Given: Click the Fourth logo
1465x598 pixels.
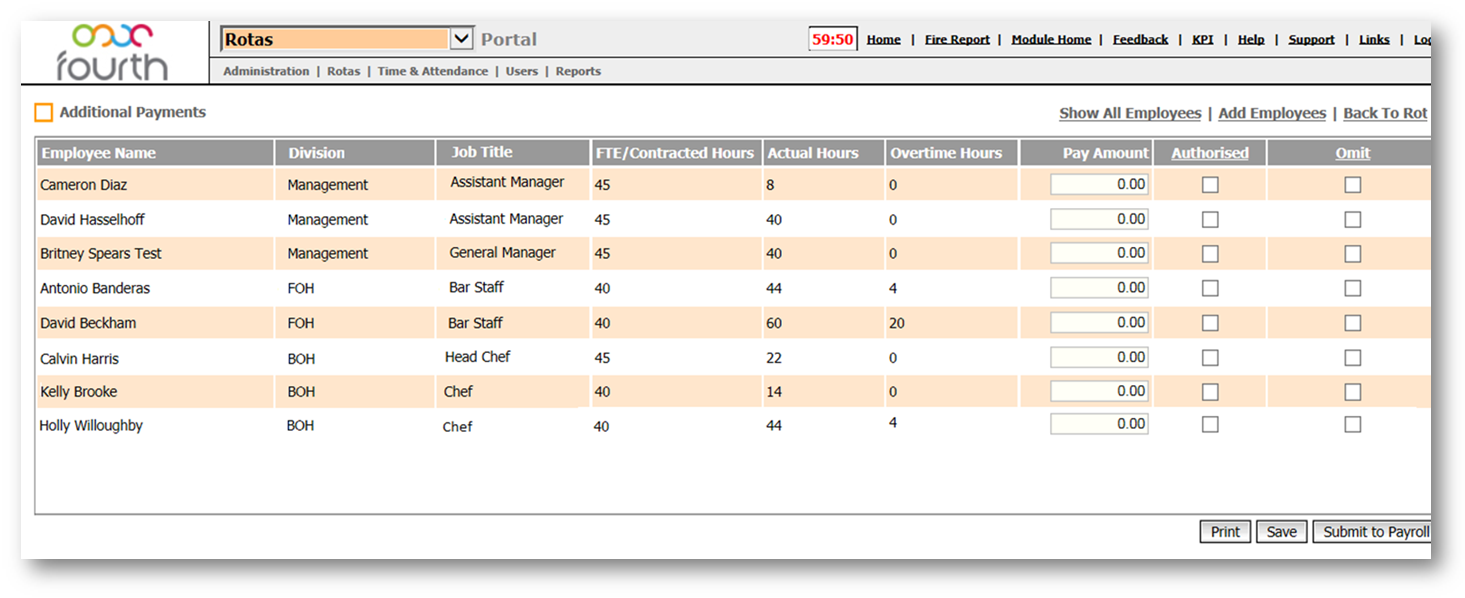Looking at the screenshot, I should point(112,52).
